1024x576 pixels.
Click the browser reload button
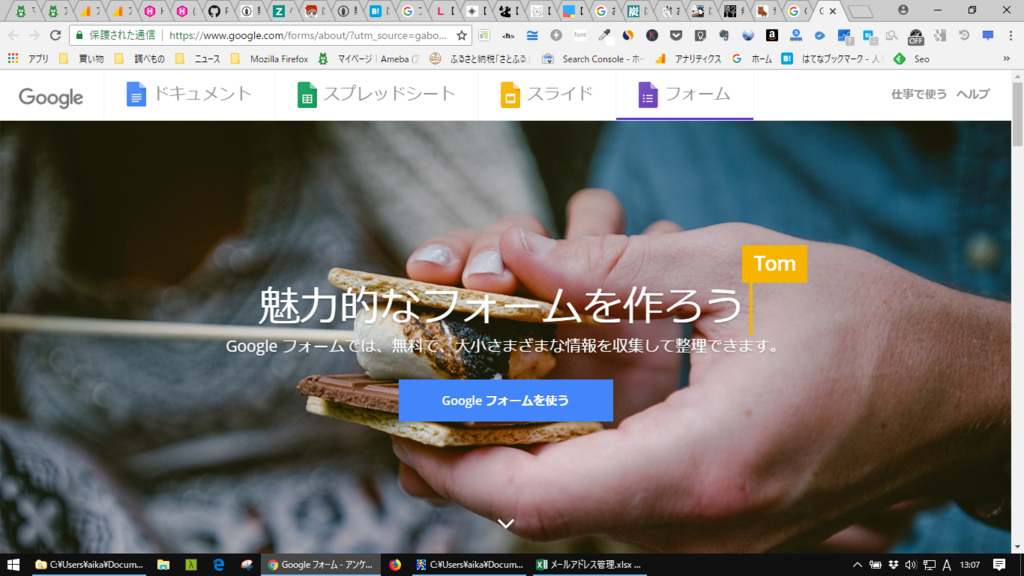pos(56,35)
